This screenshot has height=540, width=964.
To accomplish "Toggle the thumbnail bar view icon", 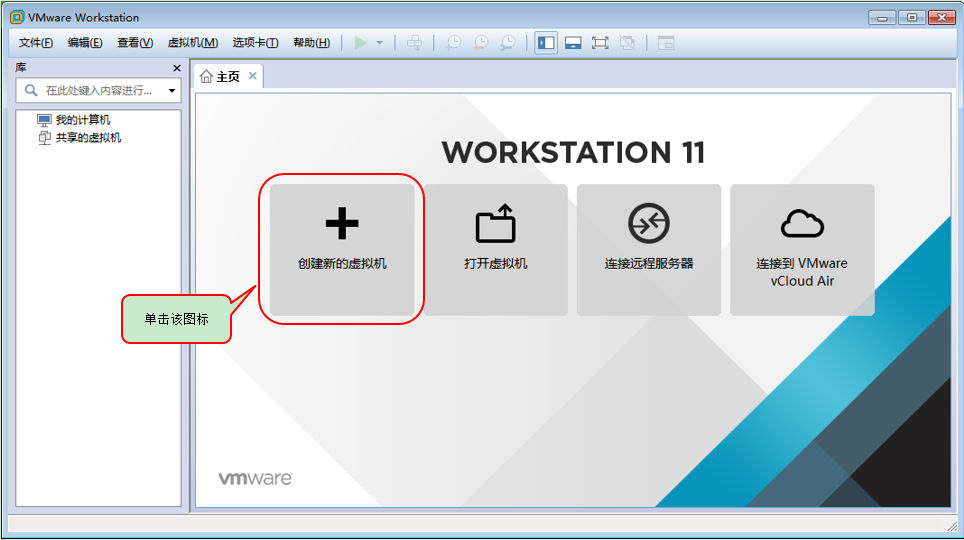I will point(573,42).
